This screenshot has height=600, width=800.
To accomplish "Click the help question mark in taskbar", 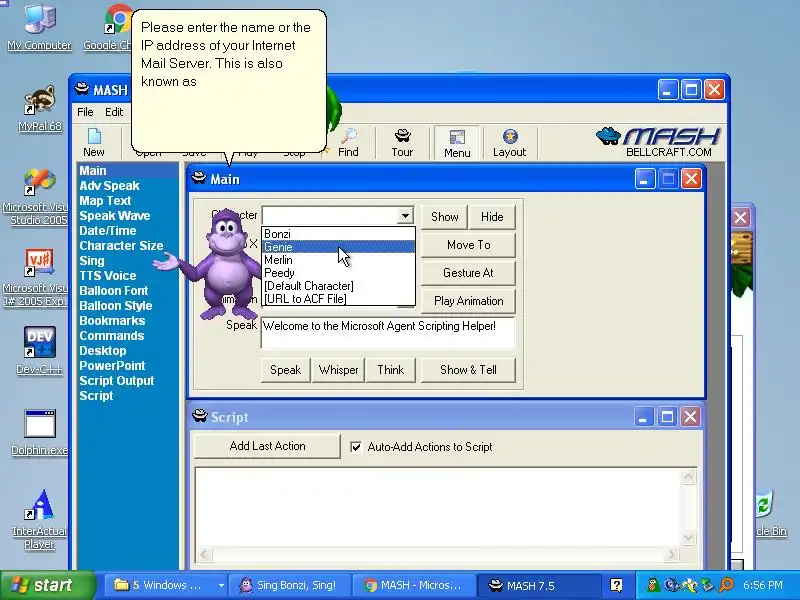I will [x=616, y=585].
